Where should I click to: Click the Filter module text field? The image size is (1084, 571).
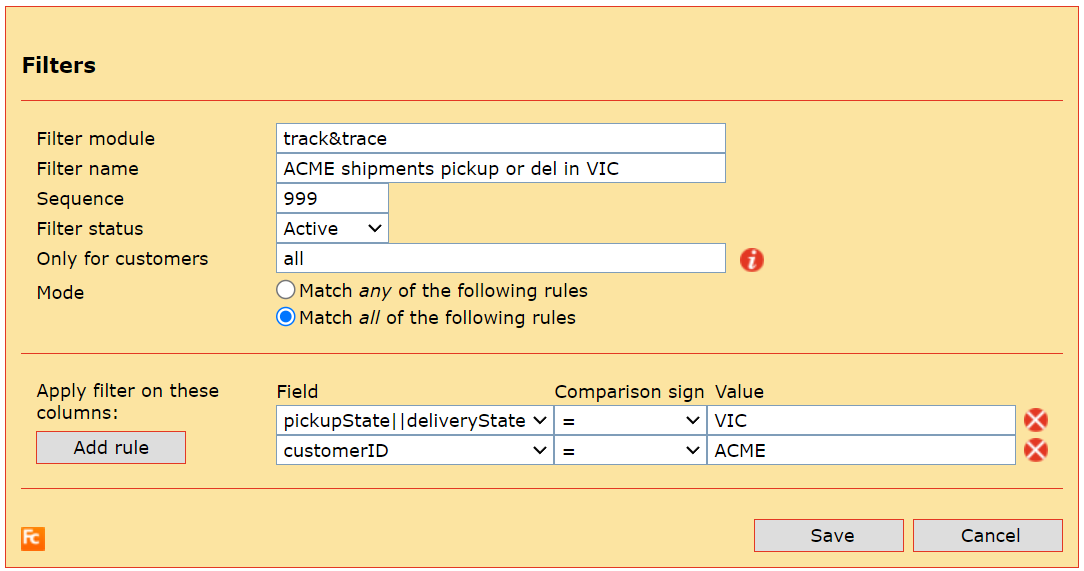[500, 139]
